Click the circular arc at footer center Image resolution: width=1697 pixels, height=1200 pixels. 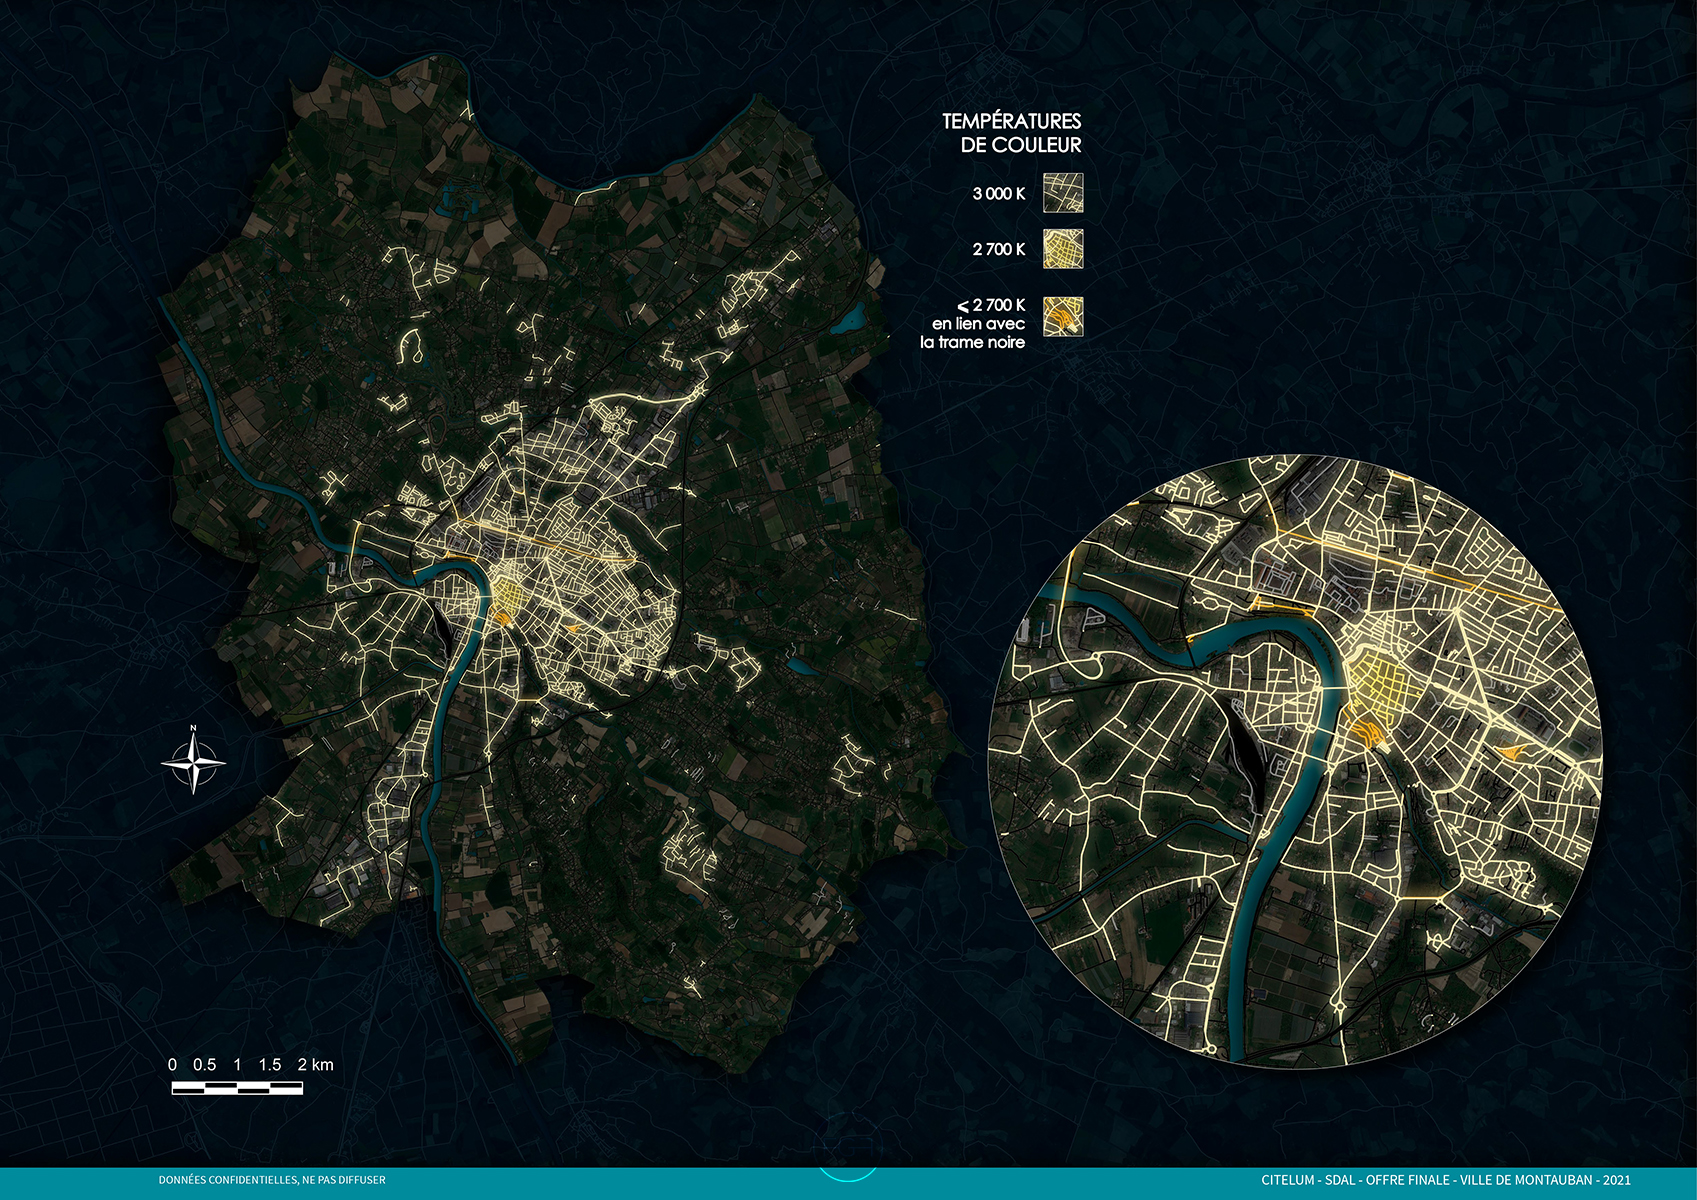pos(847,1174)
